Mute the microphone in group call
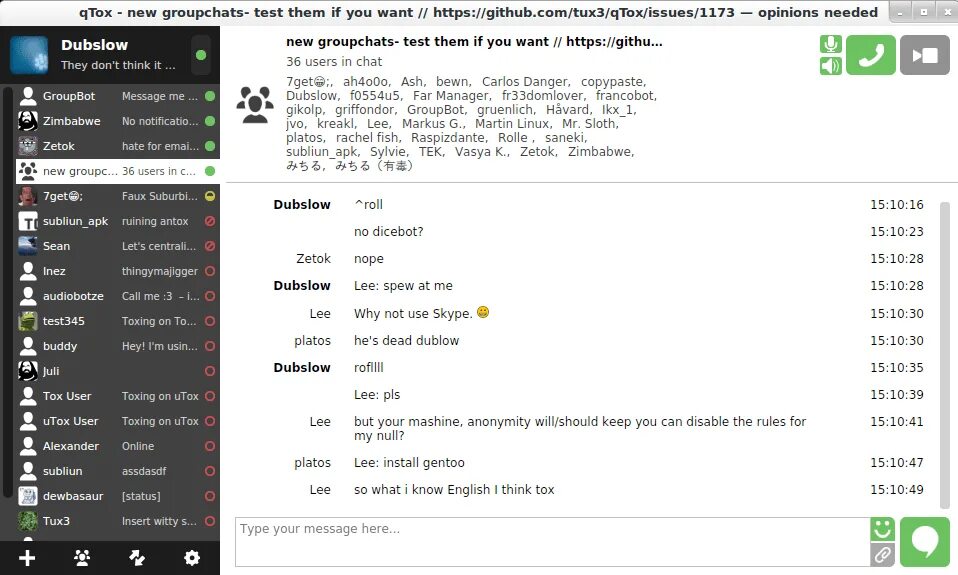Viewport: 958px width, 575px height. pyautogui.click(x=830, y=44)
